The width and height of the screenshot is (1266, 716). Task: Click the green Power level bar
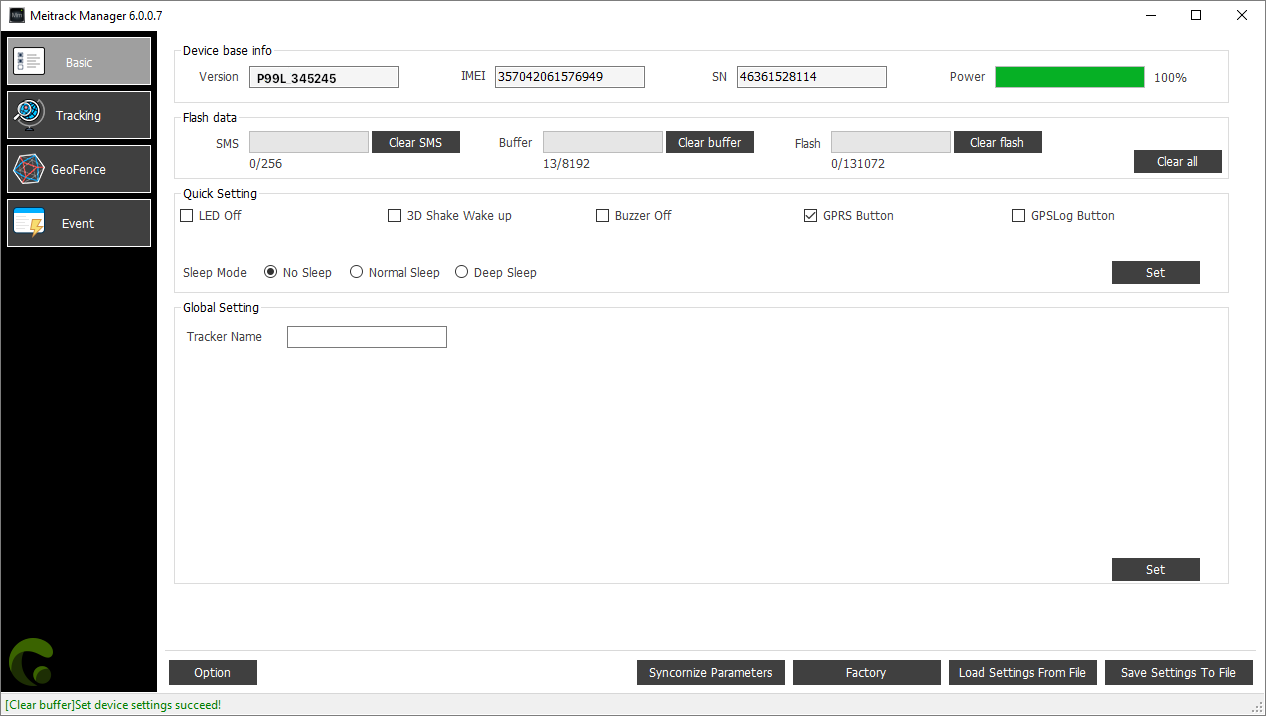[1070, 77]
